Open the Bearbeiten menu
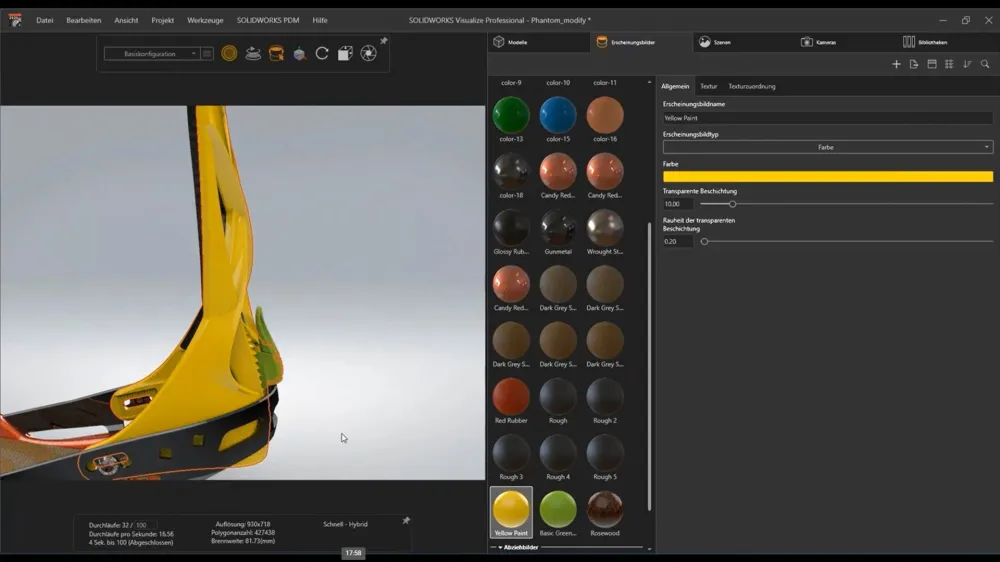 click(x=84, y=20)
